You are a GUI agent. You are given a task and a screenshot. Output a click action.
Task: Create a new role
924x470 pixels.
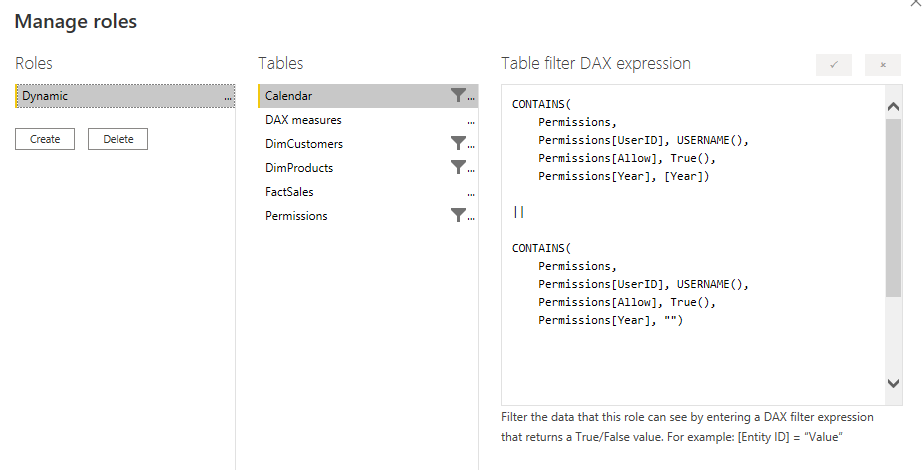click(x=45, y=139)
